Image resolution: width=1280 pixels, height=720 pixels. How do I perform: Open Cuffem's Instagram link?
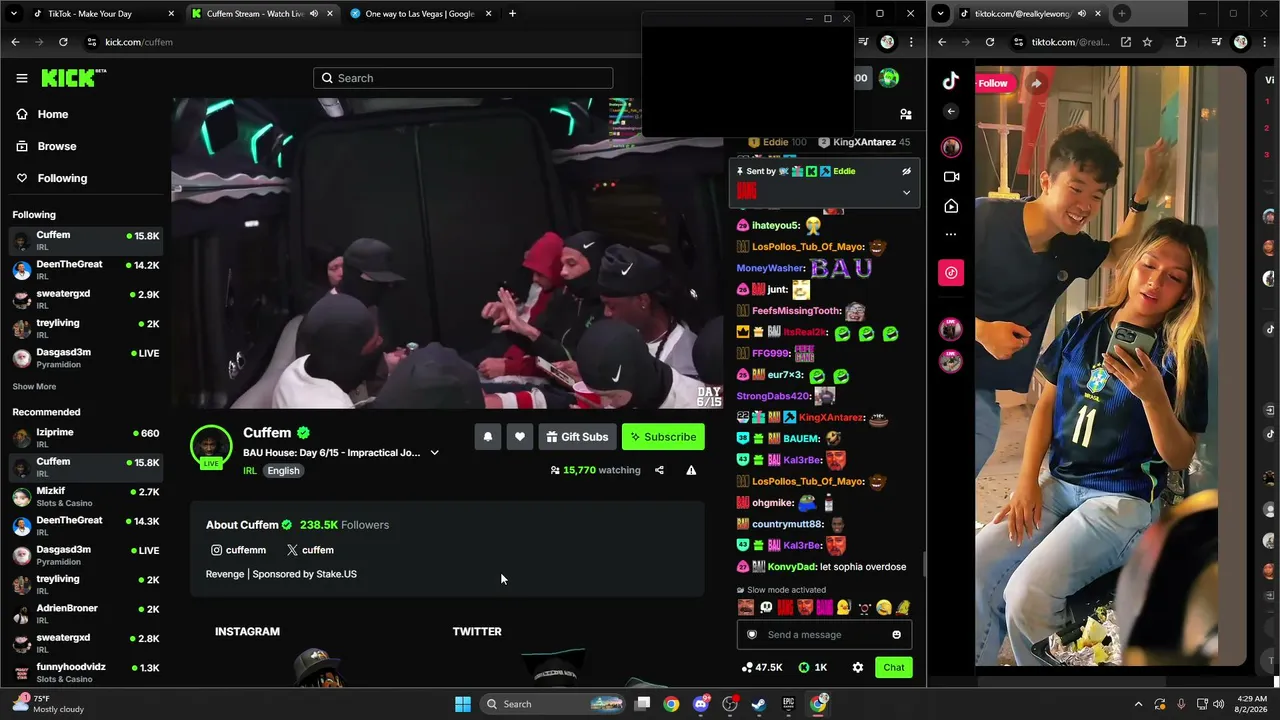[238, 550]
